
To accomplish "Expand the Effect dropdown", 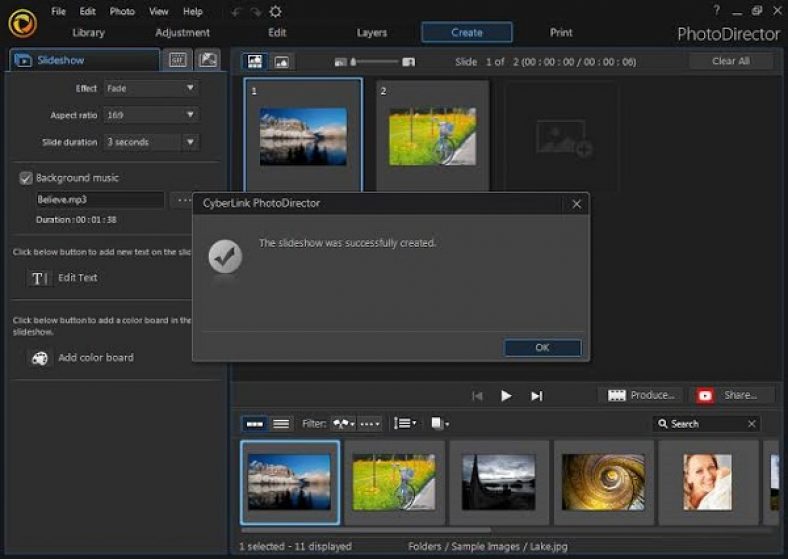I will coord(190,88).
